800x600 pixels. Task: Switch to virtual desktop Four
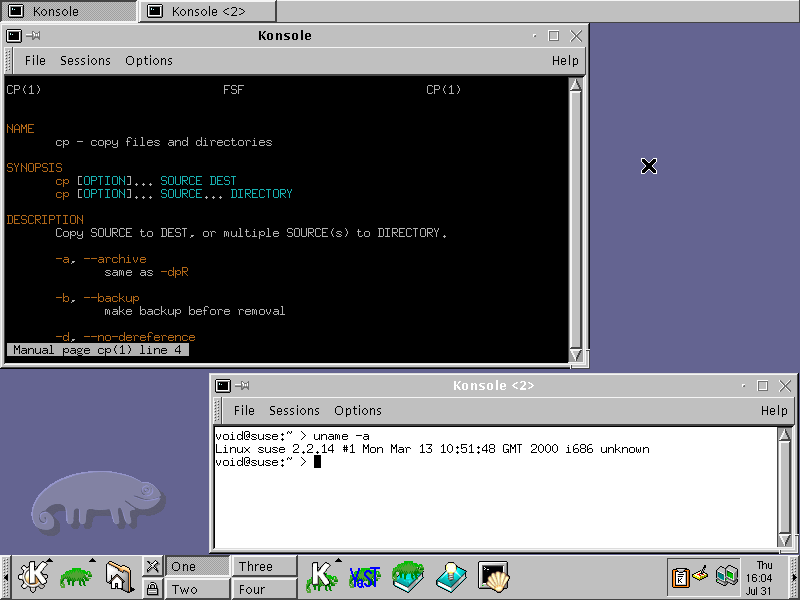[x=264, y=589]
